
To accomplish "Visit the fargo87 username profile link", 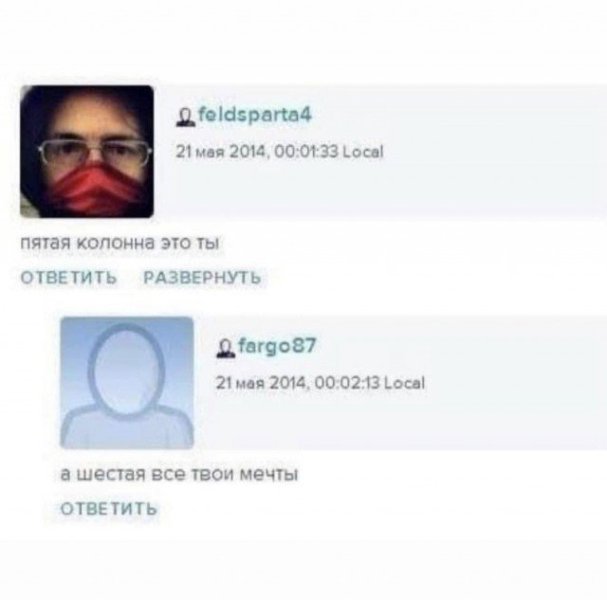I will coord(277,346).
